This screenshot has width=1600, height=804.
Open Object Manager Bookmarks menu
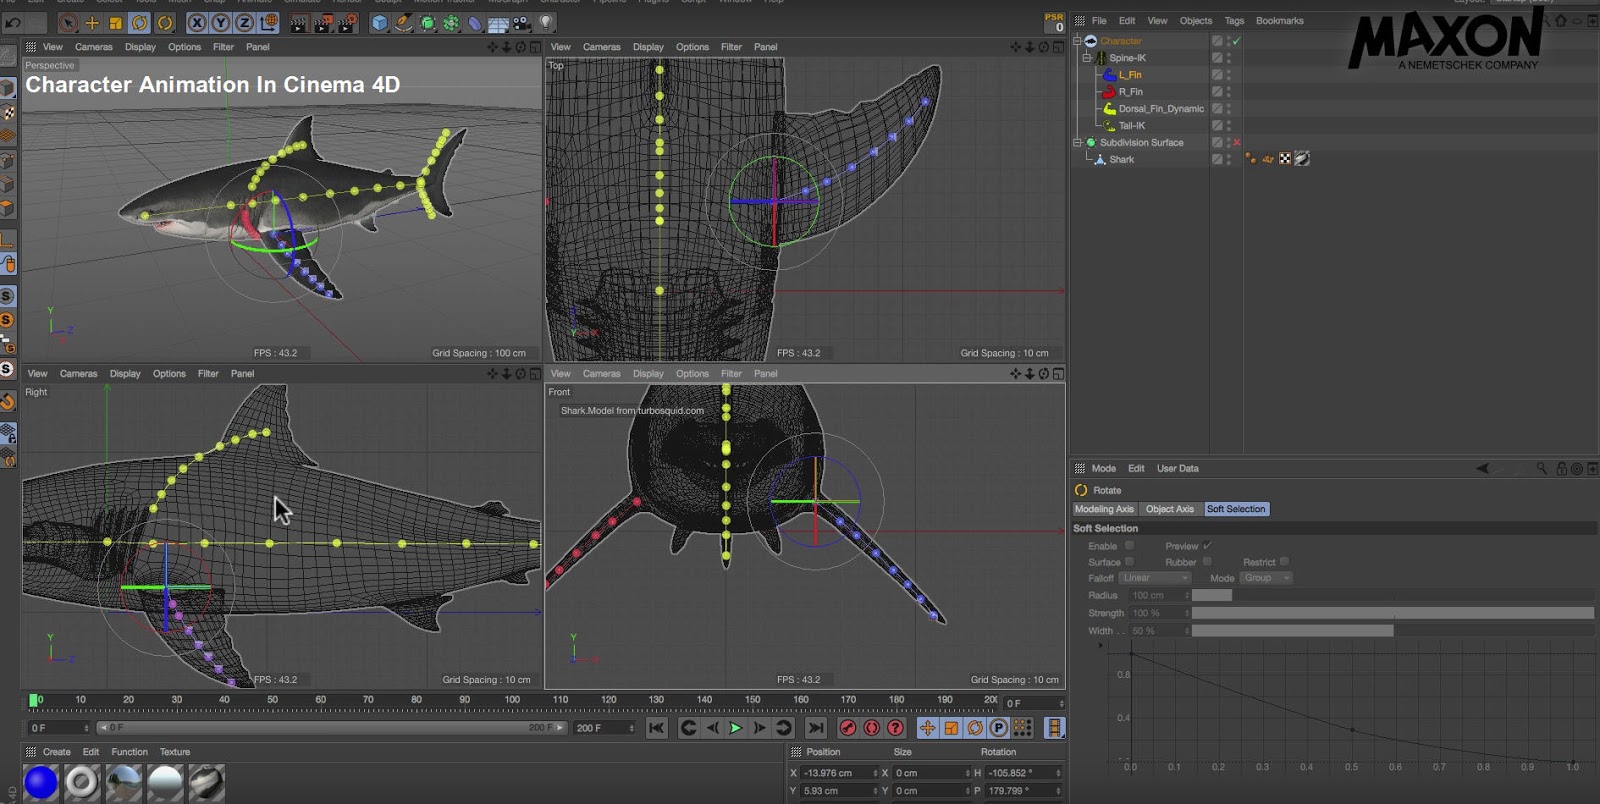(x=1279, y=21)
